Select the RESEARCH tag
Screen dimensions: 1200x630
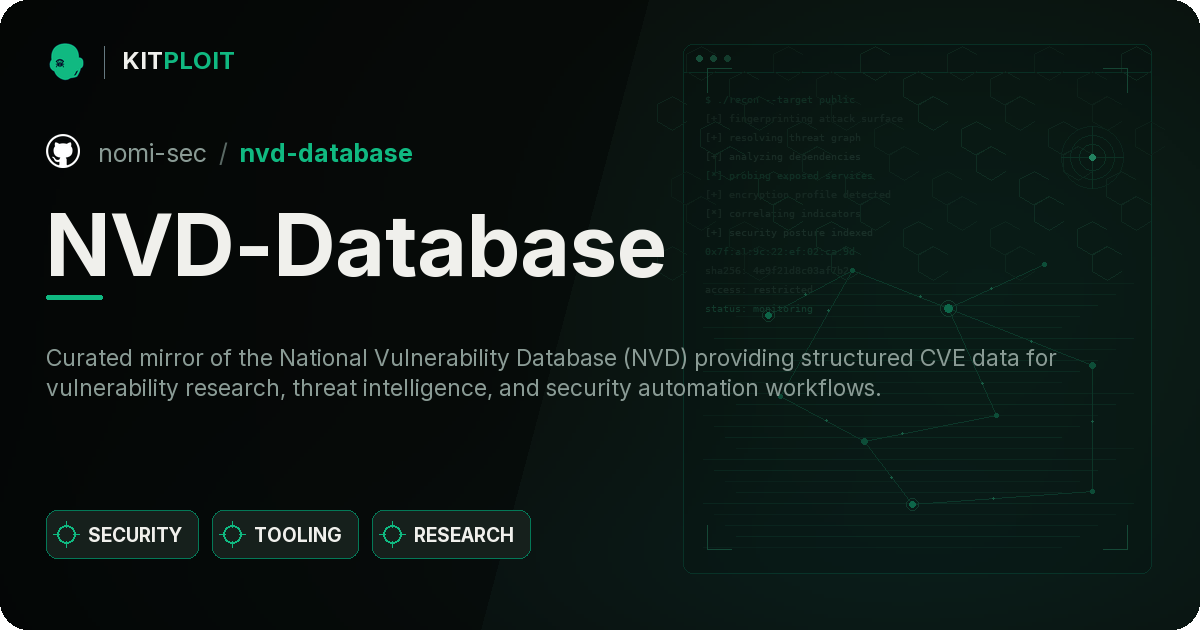[x=451, y=535]
